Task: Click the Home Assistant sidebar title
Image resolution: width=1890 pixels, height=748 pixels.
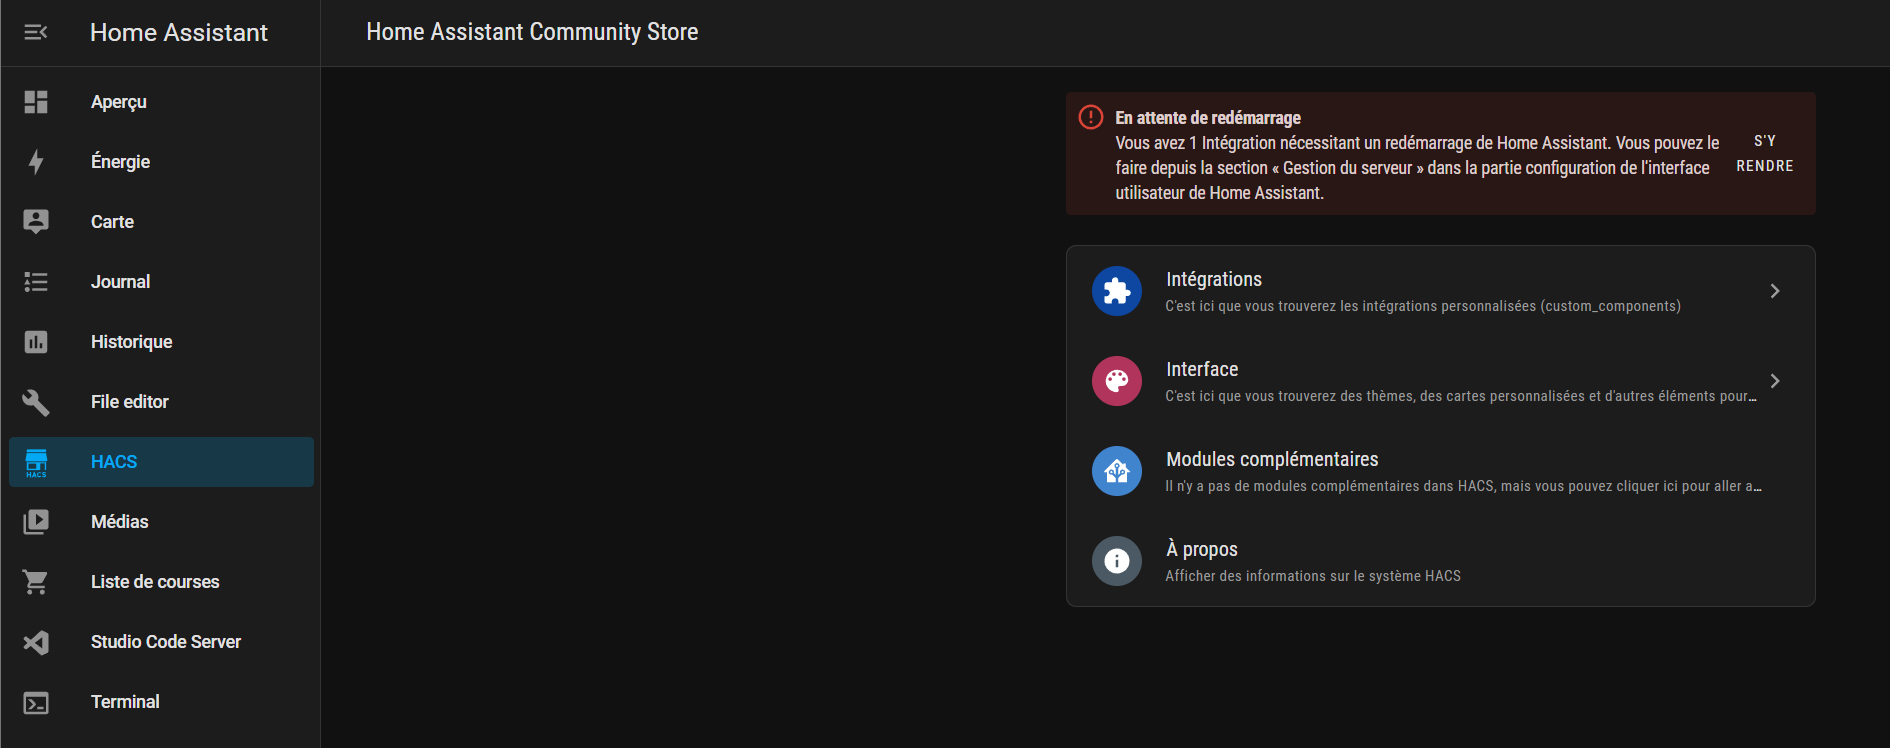Action: click(179, 33)
